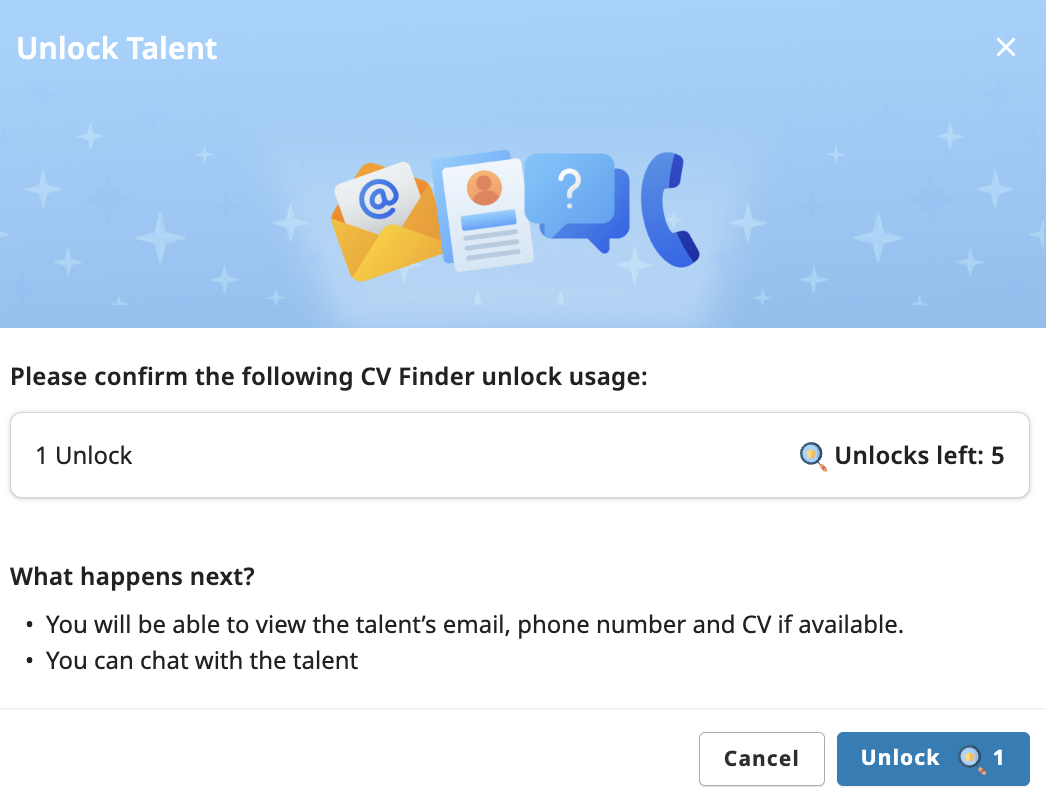Click the chat with the talent bullet point
The image size is (1046, 800).
coord(201,660)
